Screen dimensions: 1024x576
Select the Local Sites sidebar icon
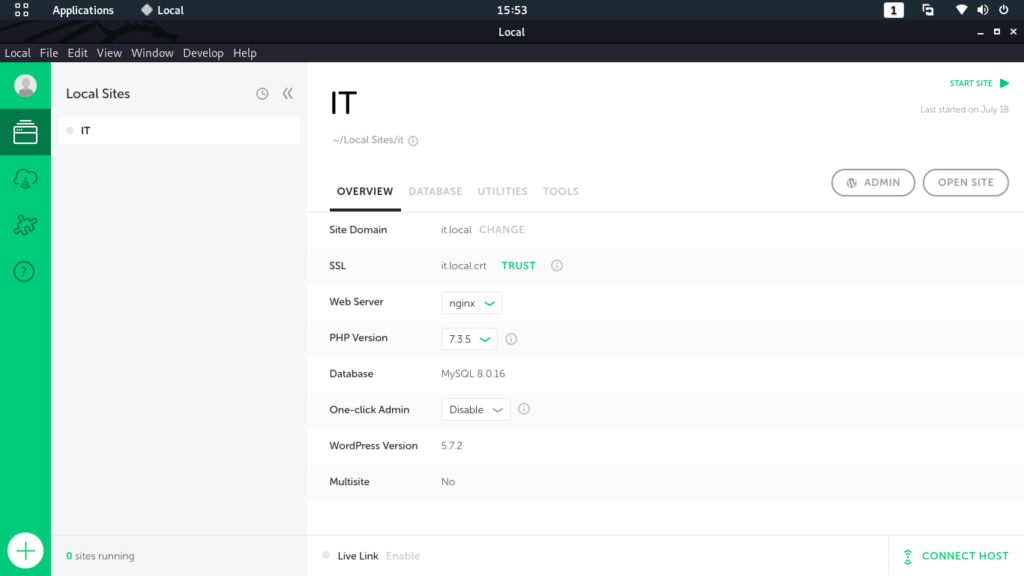click(25, 132)
